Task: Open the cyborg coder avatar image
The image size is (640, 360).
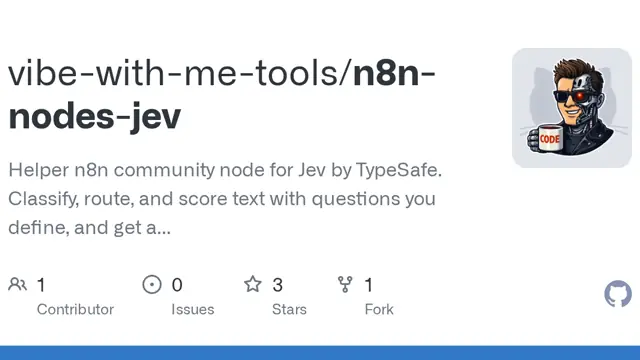Action: point(572,108)
